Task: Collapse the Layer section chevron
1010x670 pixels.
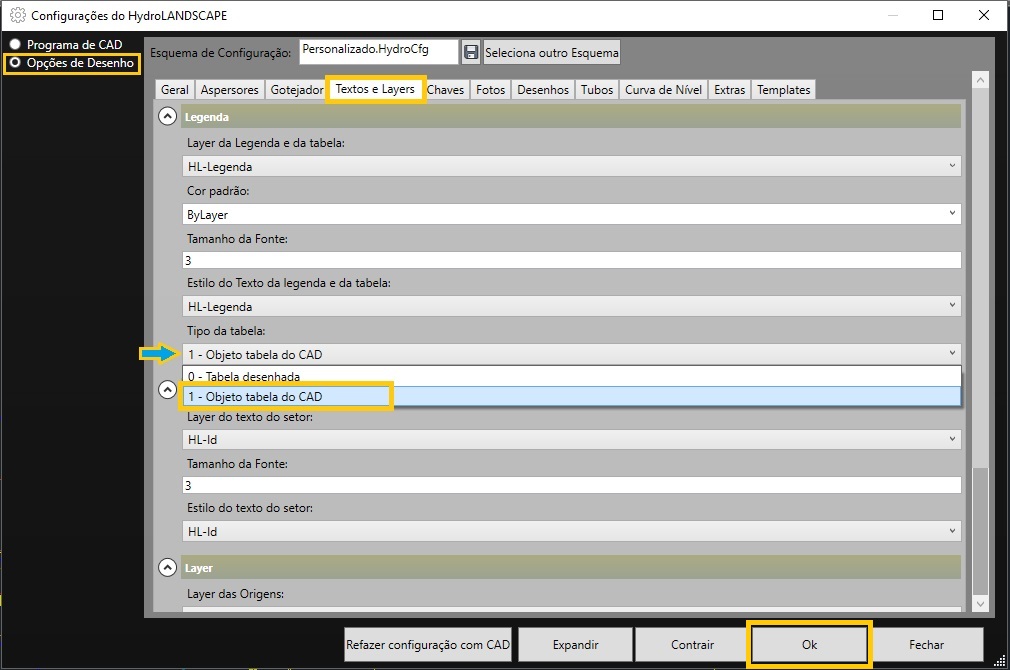Action: pyautogui.click(x=168, y=567)
